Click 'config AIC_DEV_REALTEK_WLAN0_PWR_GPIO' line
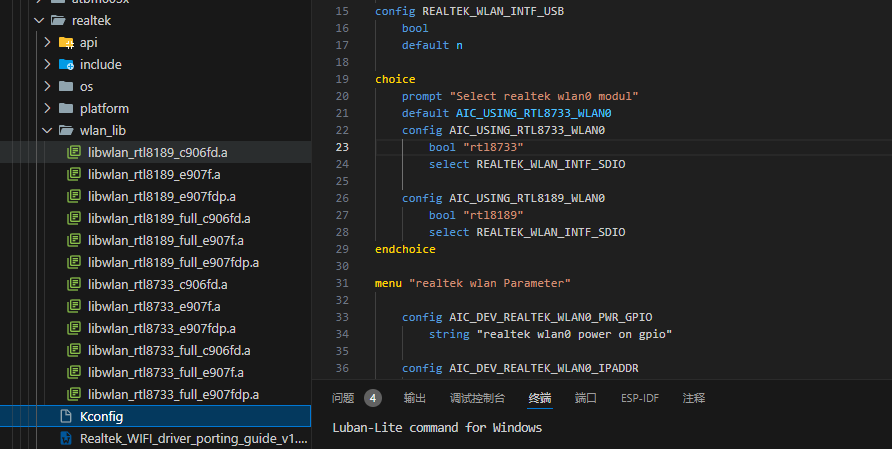 click(x=527, y=317)
